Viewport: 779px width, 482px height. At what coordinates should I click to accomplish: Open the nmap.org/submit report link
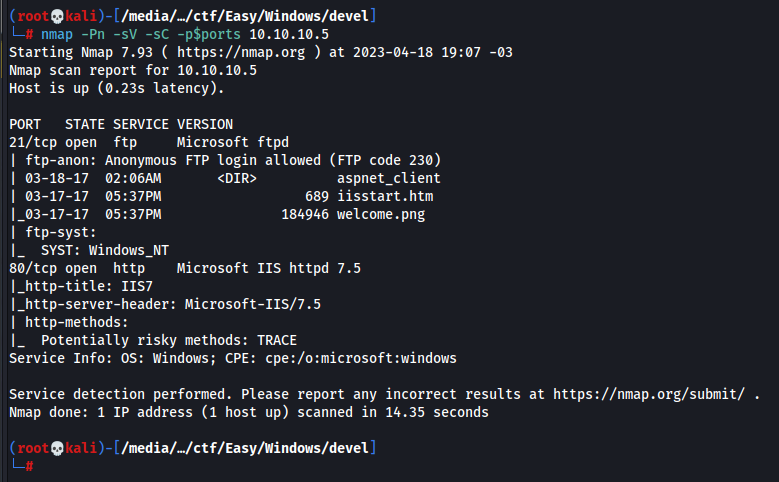651,393
